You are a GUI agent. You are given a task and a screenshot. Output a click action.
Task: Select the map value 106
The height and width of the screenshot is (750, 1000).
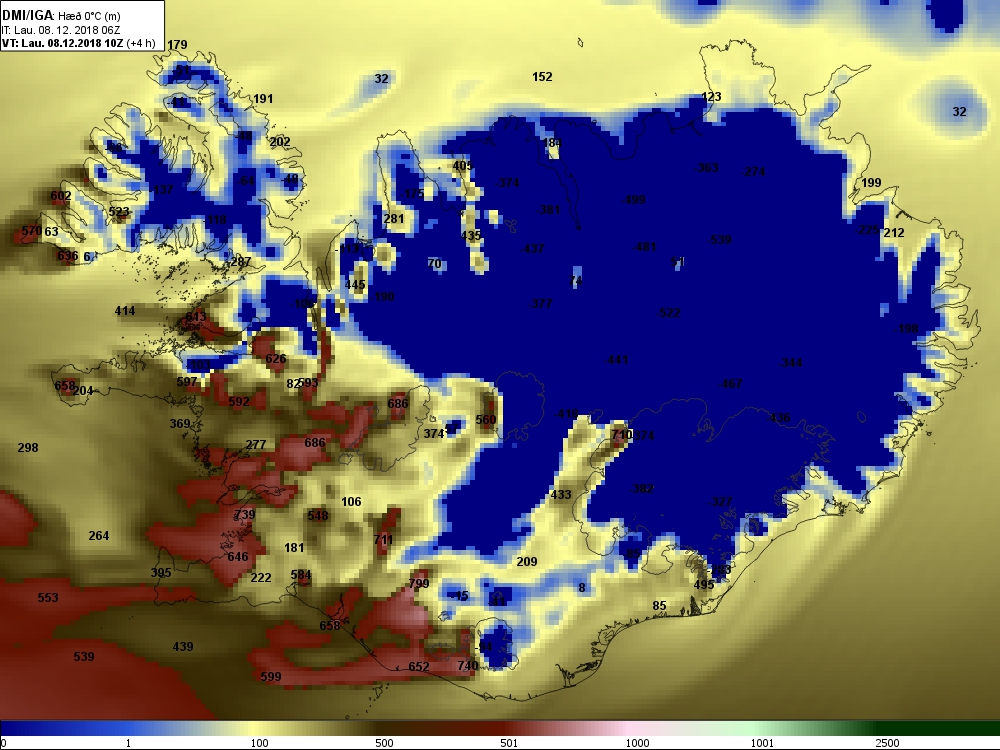tap(351, 502)
